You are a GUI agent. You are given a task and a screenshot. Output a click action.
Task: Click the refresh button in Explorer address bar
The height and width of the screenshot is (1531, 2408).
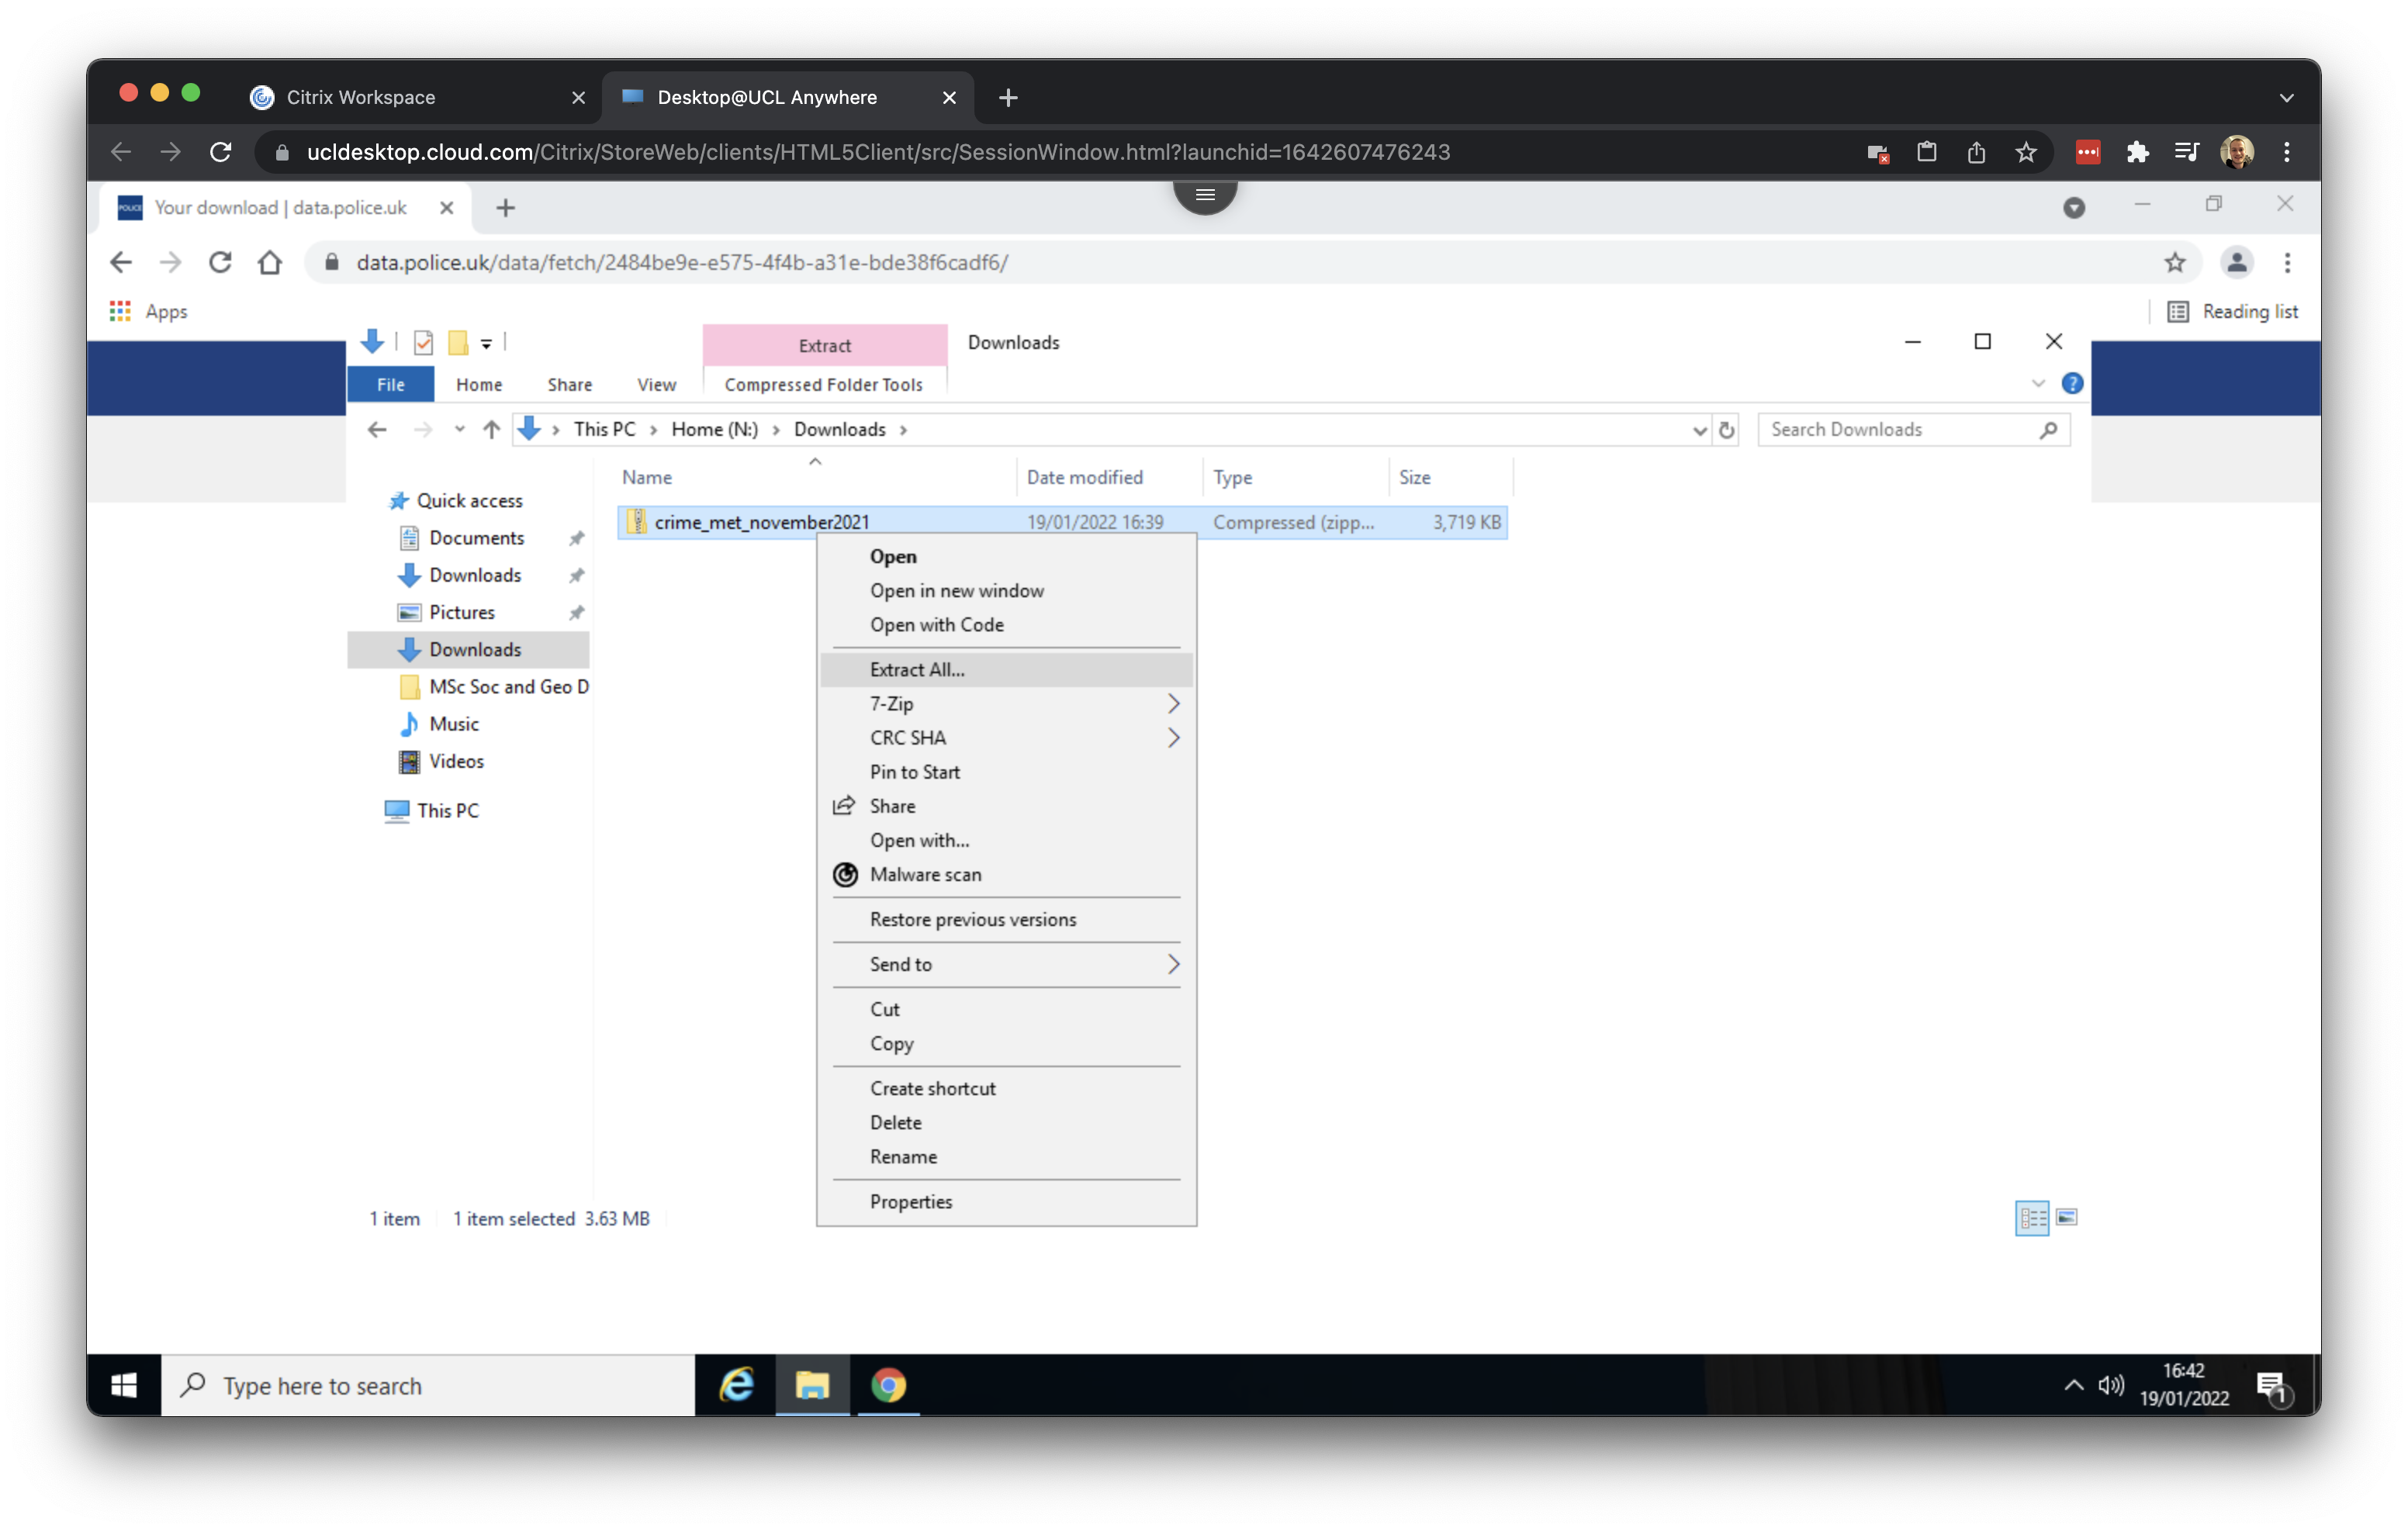point(1726,430)
